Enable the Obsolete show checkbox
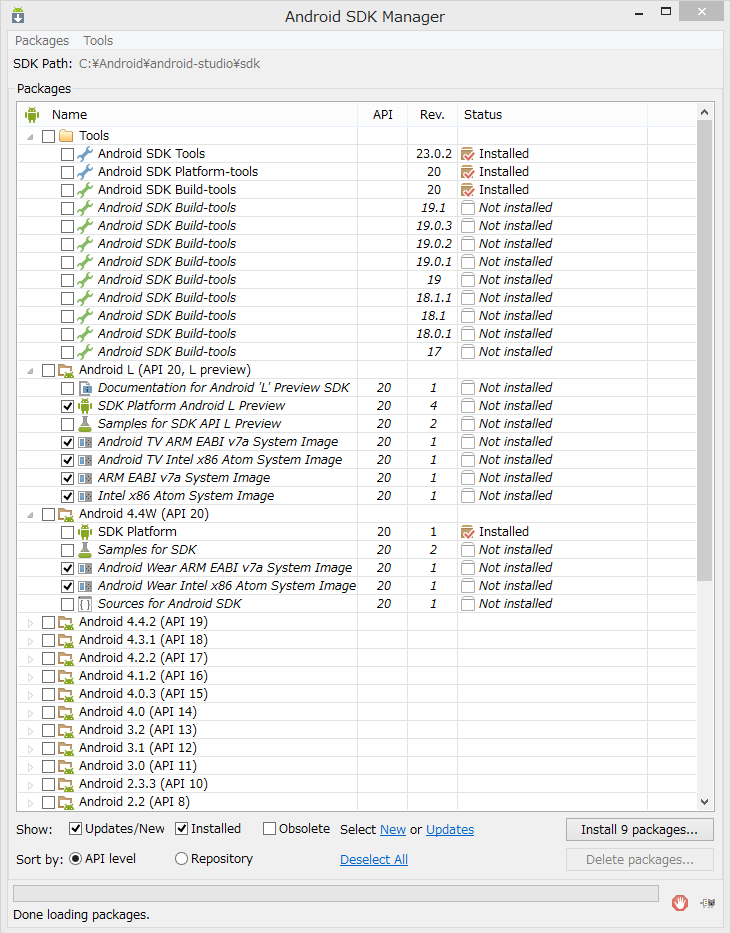 tap(269, 829)
